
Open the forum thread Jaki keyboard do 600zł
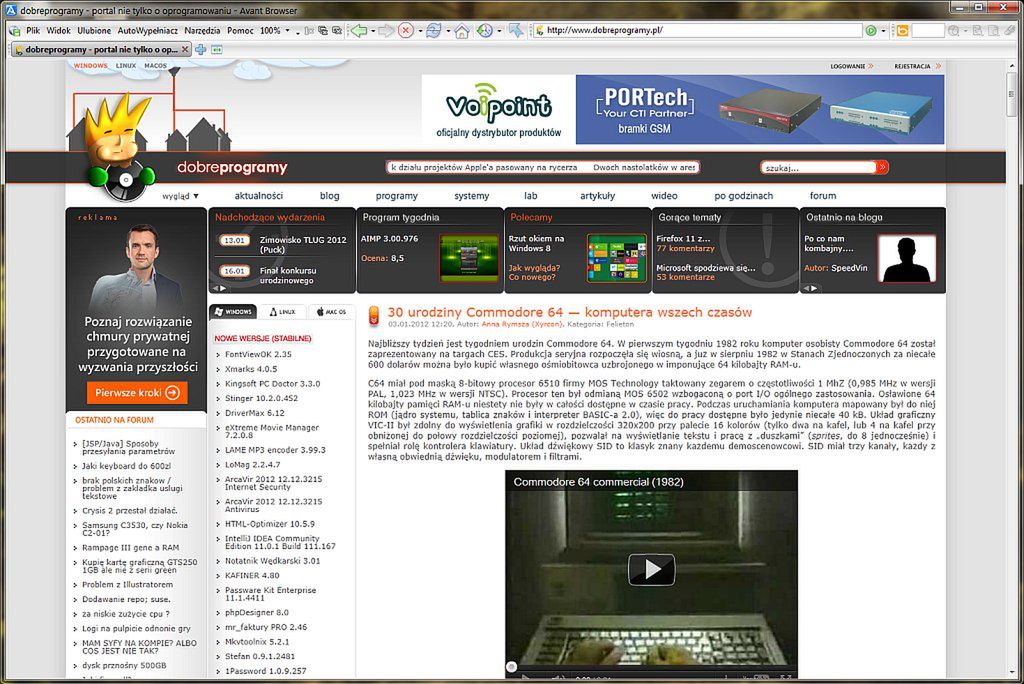(126, 466)
